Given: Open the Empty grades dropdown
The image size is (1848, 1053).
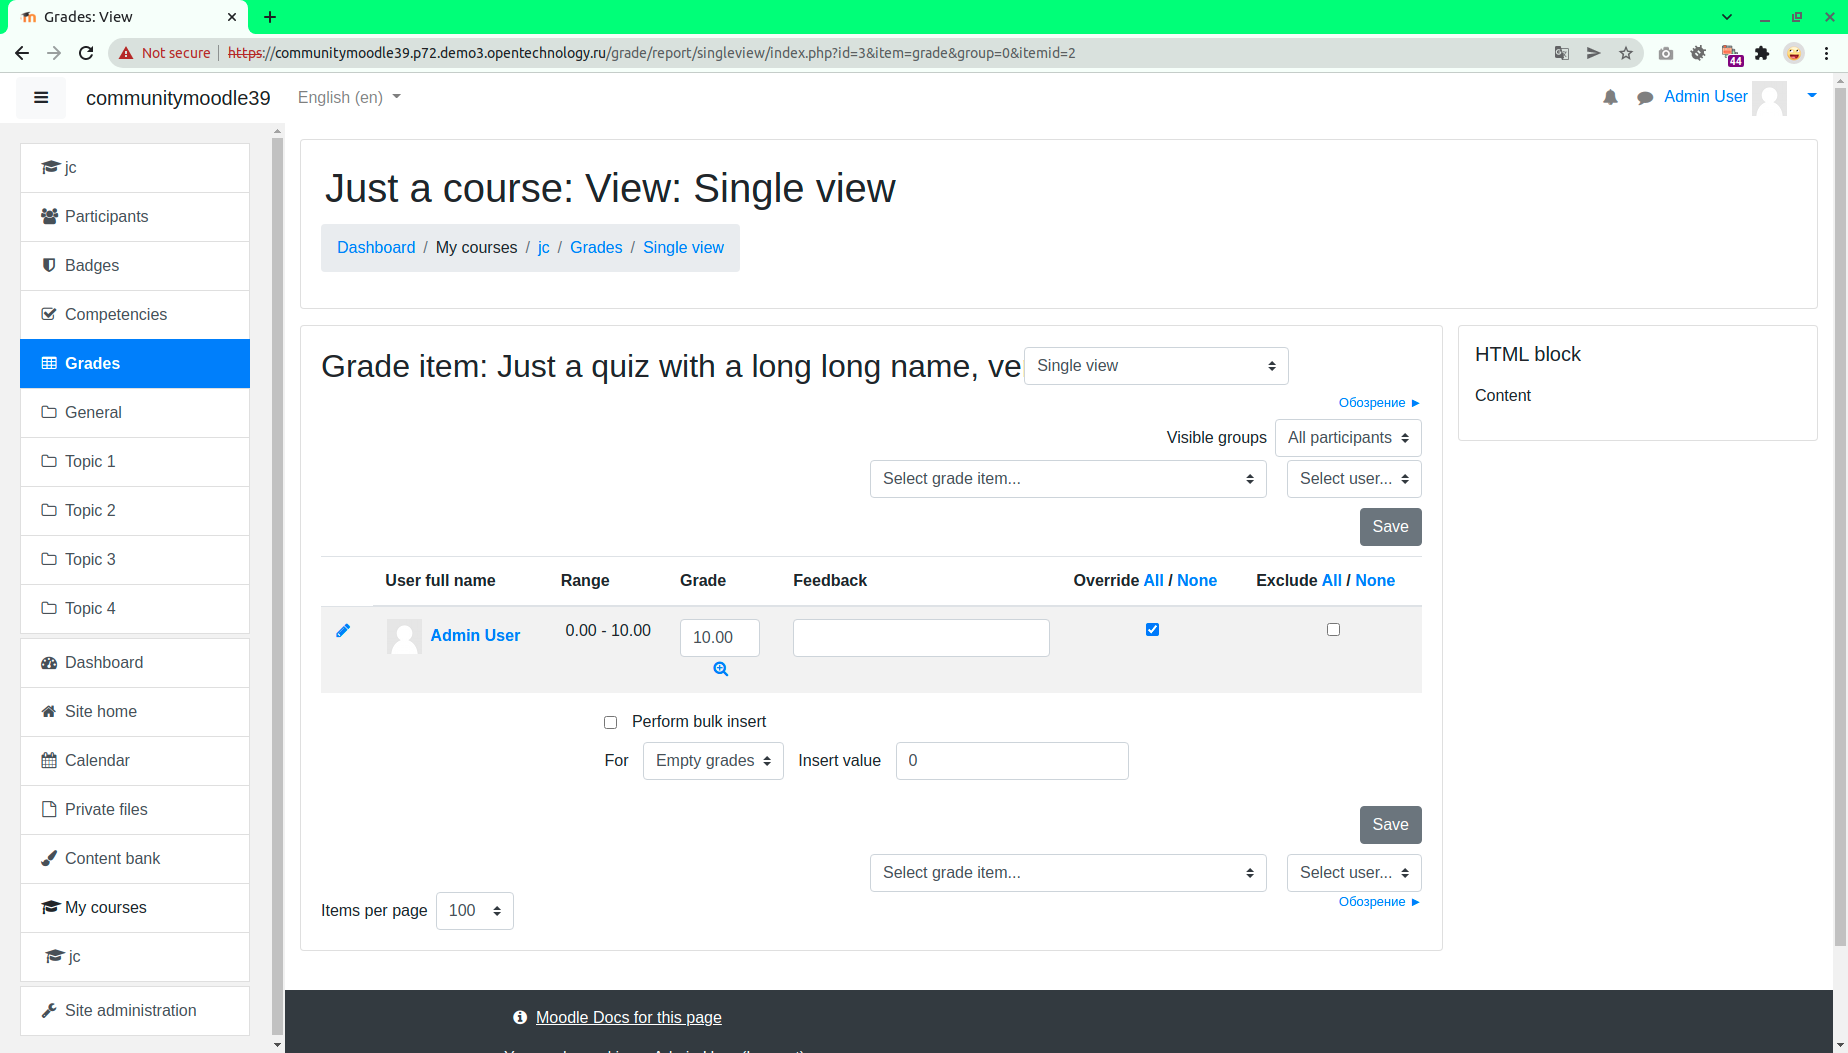Looking at the screenshot, I should point(713,761).
